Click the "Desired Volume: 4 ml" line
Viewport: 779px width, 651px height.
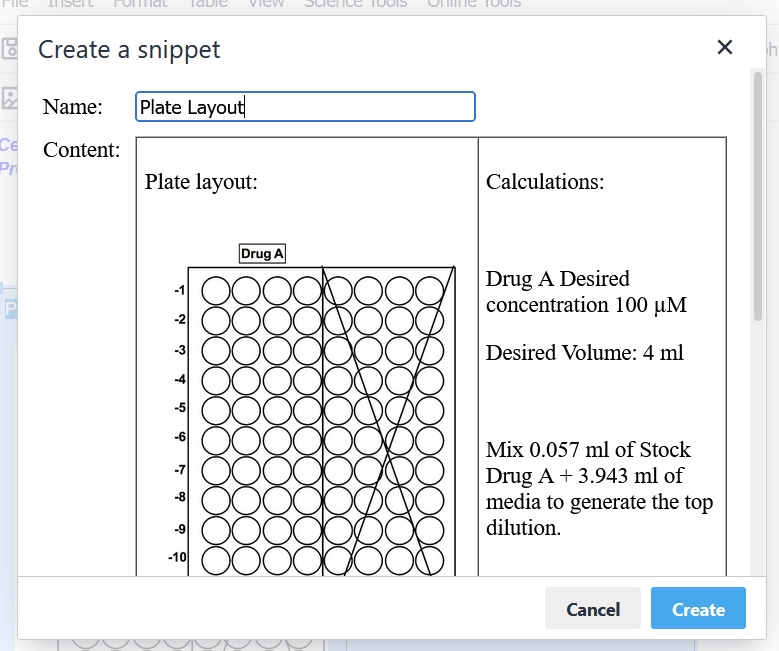(x=585, y=352)
